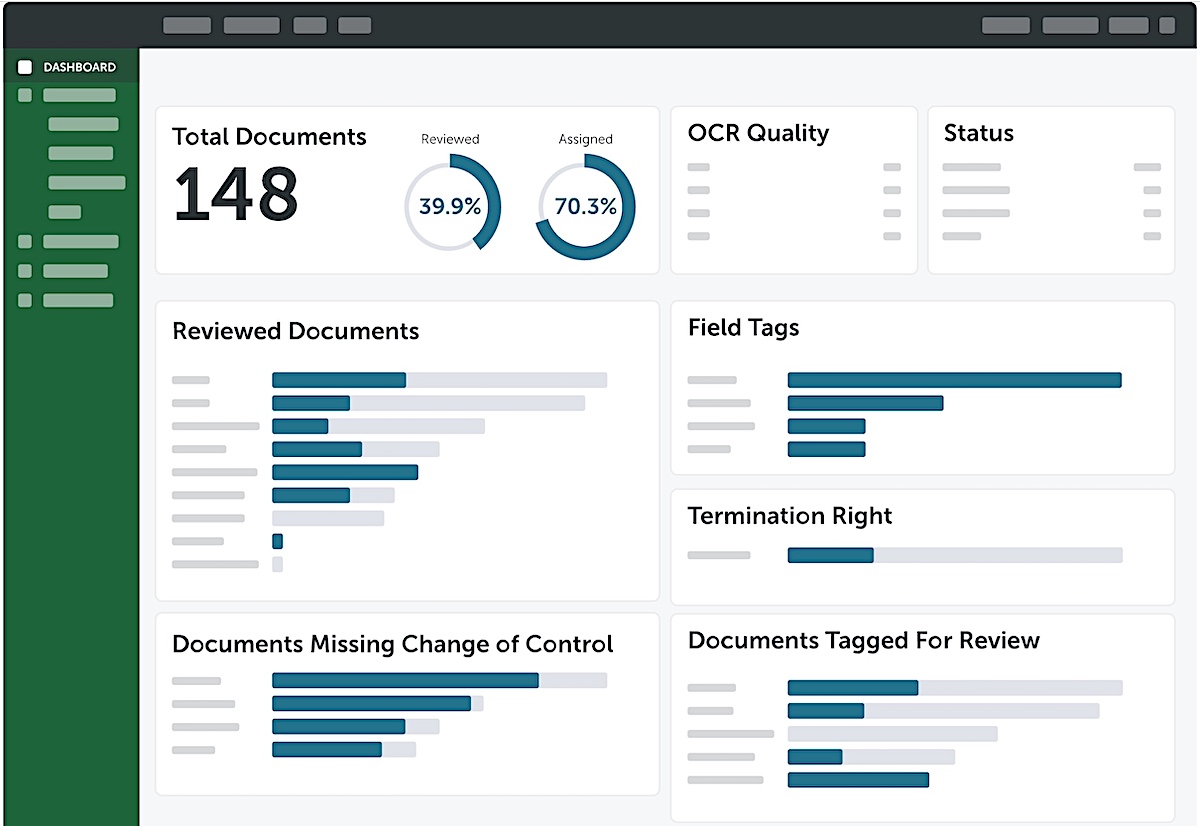Click the Termination Right progress bar
This screenshot has height=826, width=1200.
point(955,555)
